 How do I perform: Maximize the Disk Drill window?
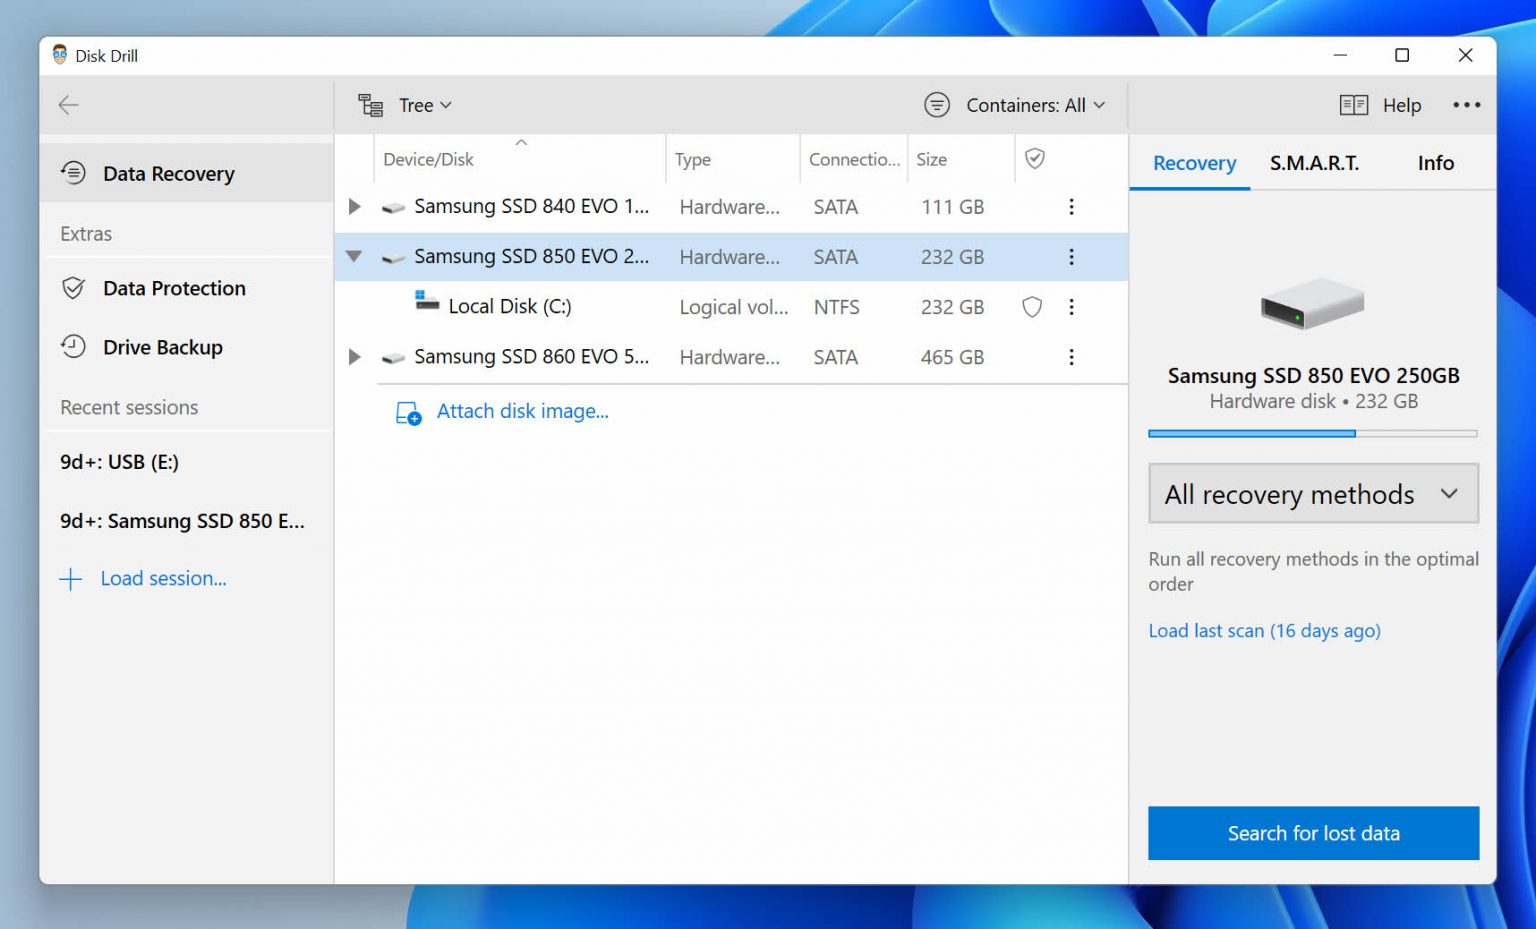point(1402,55)
